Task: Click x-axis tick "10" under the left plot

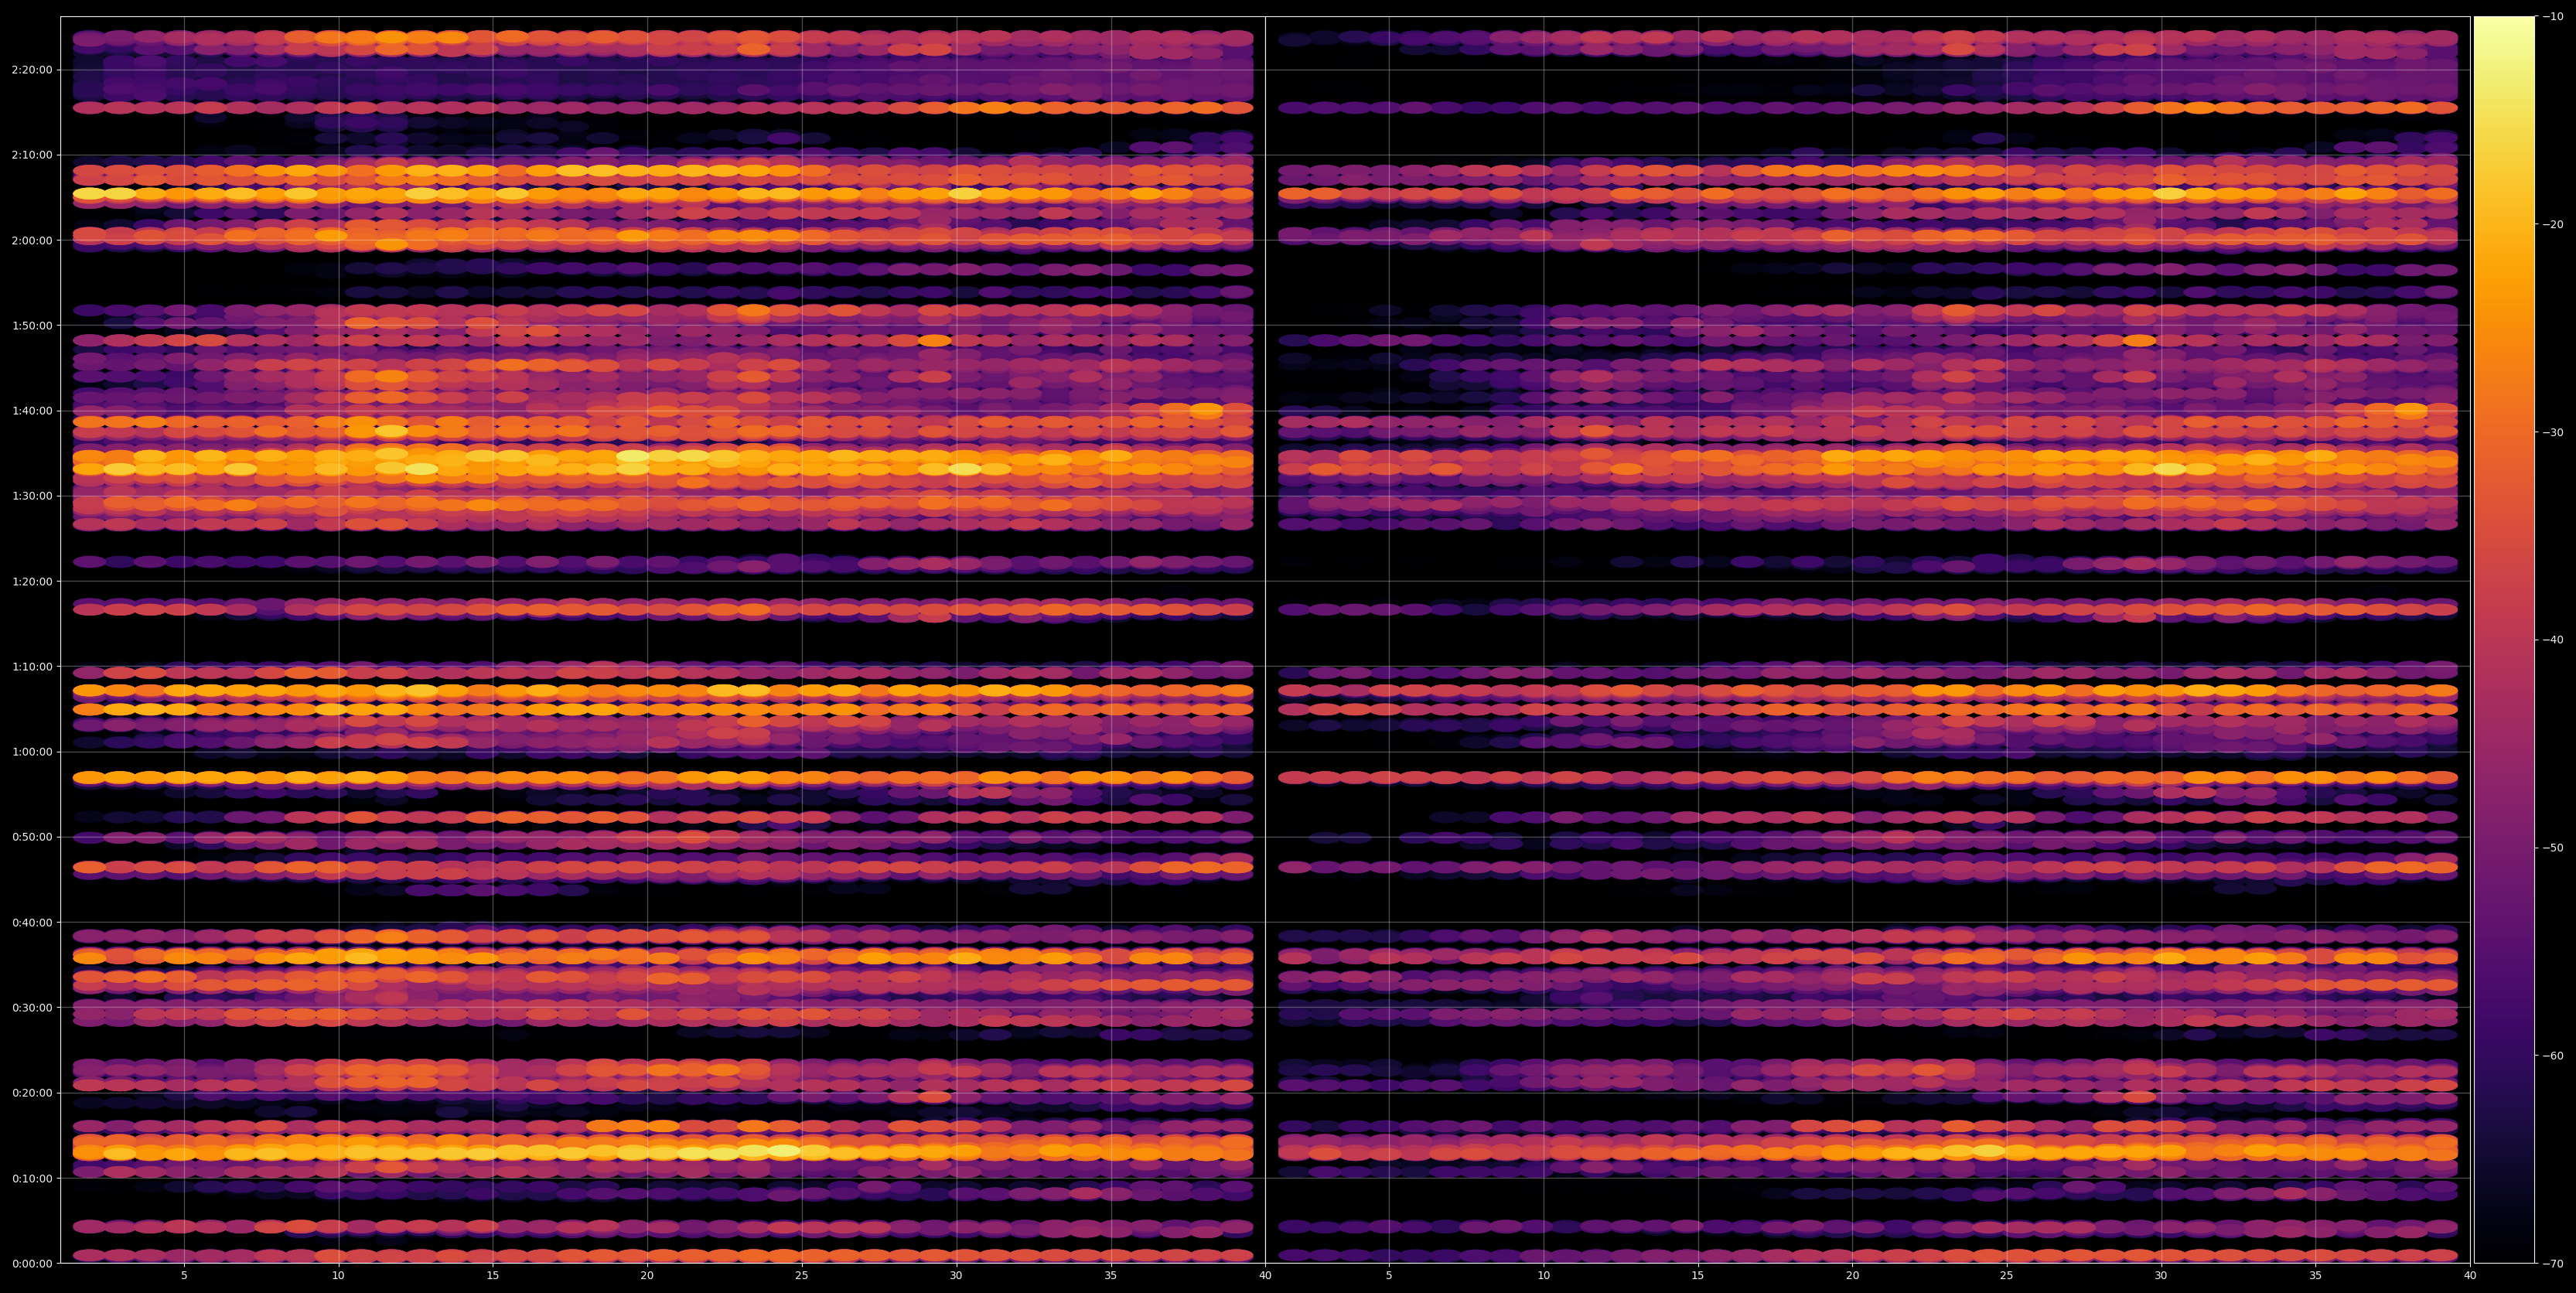Action: click(338, 1276)
